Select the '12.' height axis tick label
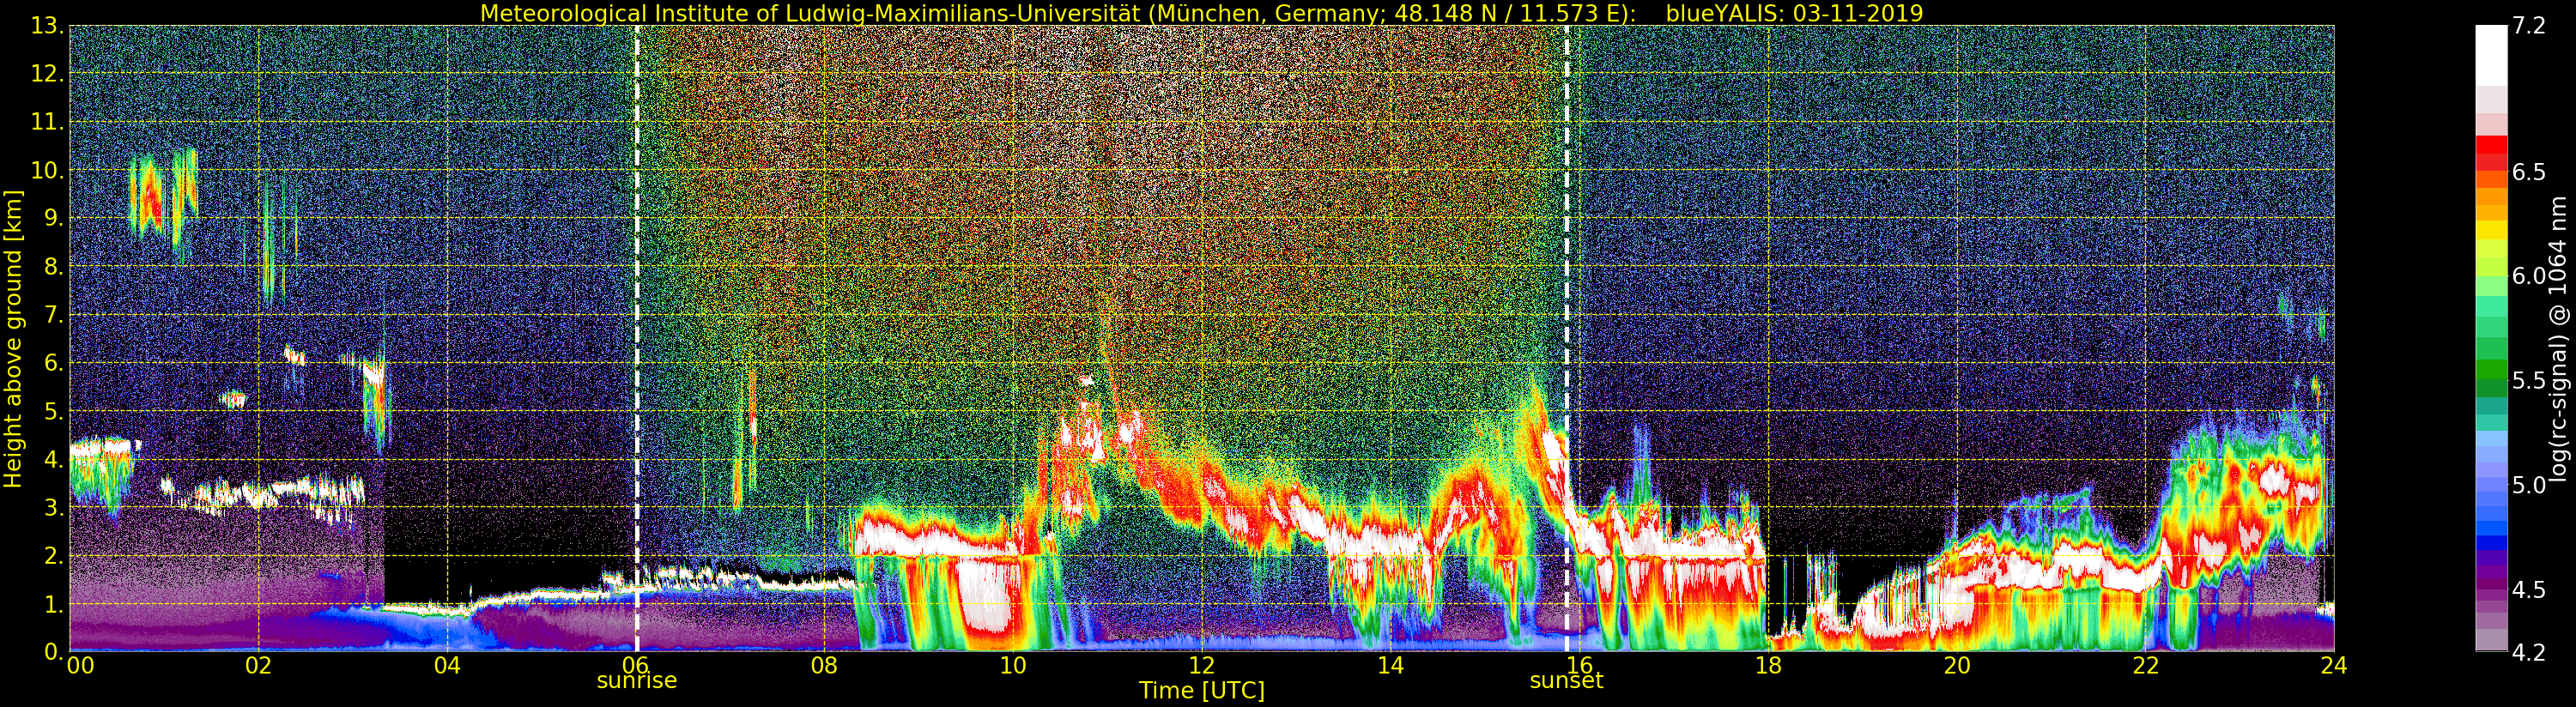 click(47, 74)
